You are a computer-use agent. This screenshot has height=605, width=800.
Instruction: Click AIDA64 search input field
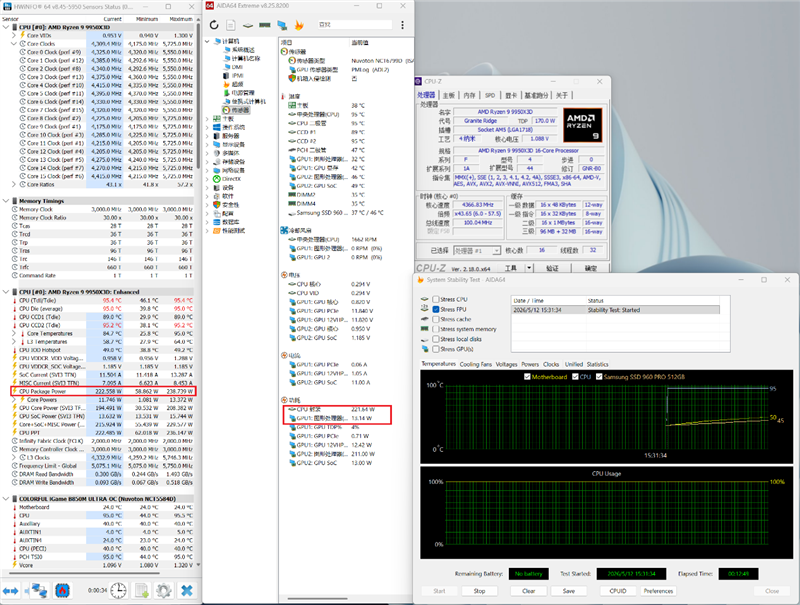point(354,24)
